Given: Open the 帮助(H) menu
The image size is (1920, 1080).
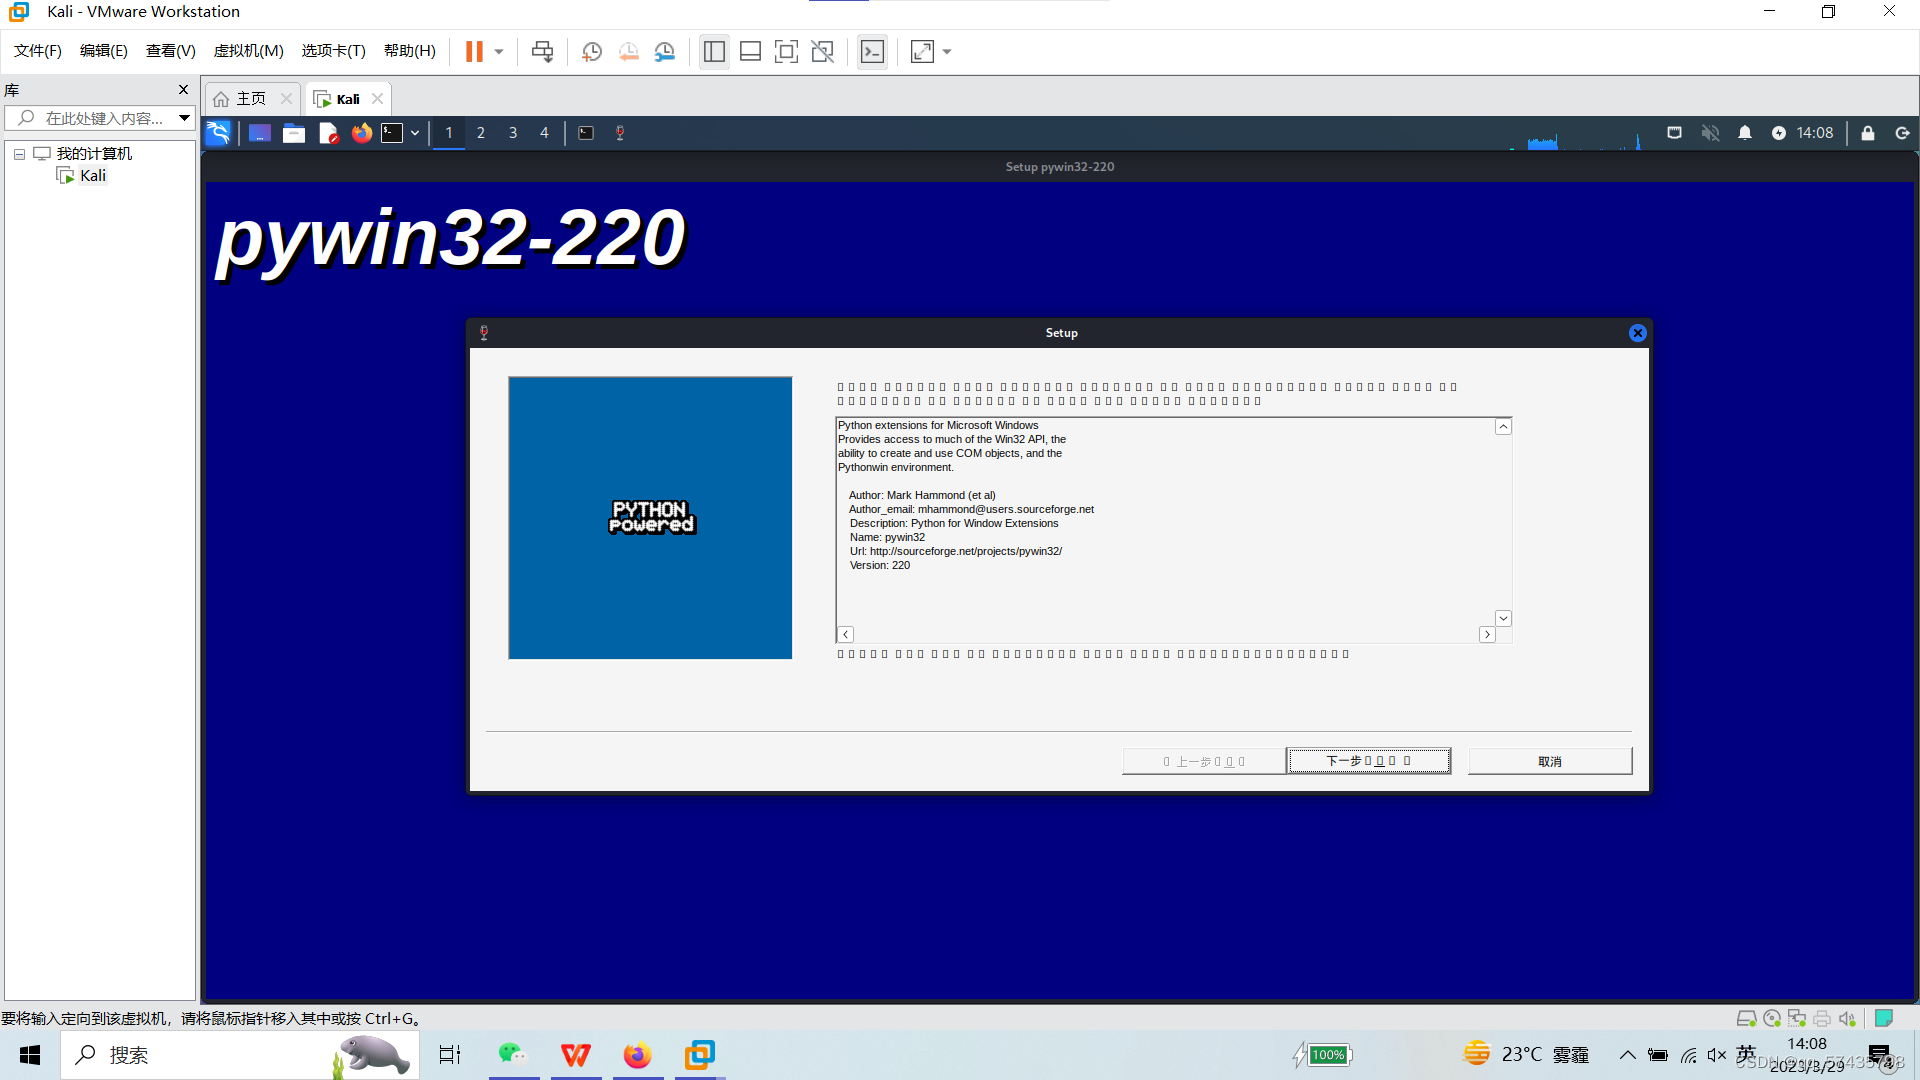Looking at the screenshot, I should tap(410, 51).
